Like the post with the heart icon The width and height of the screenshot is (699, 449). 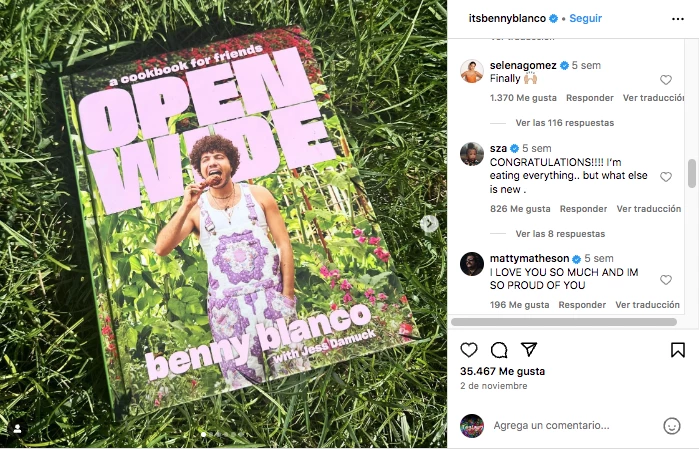[469, 350]
